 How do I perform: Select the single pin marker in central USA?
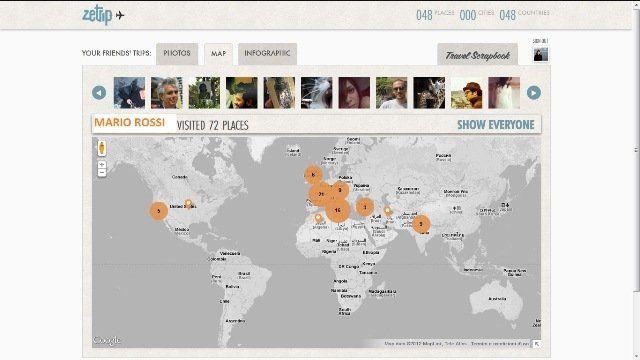coord(188,203)
